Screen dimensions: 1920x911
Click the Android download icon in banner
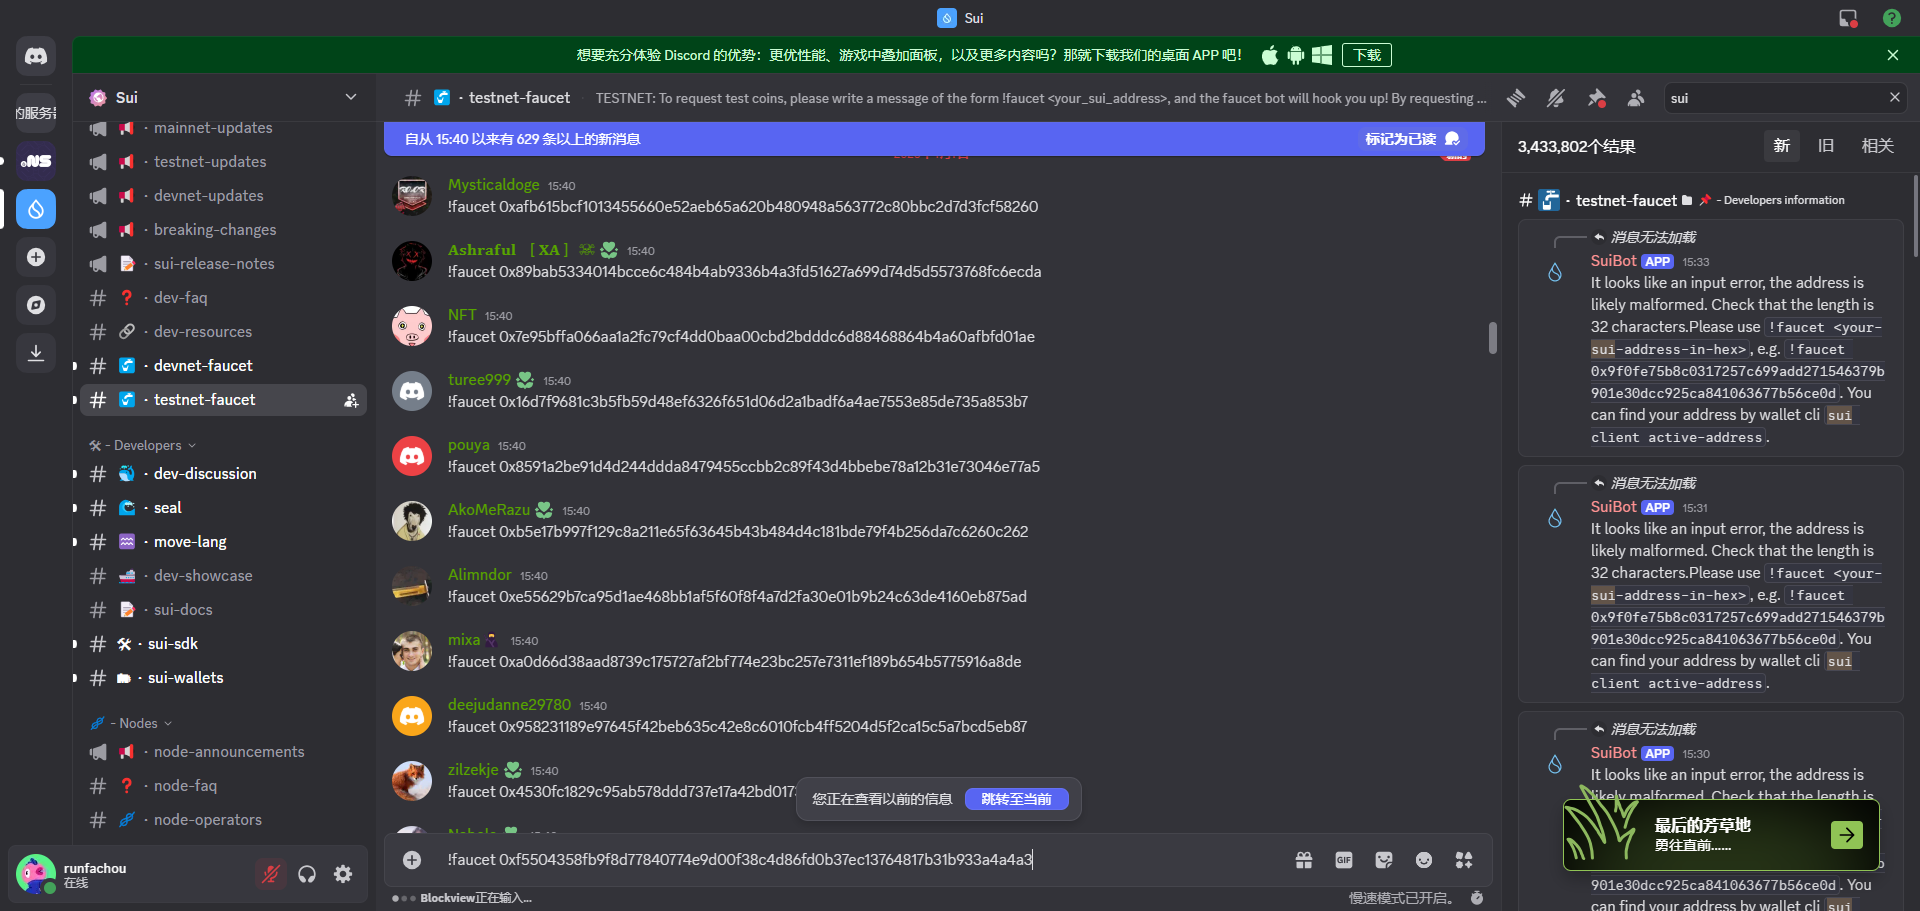[1296, 55]
